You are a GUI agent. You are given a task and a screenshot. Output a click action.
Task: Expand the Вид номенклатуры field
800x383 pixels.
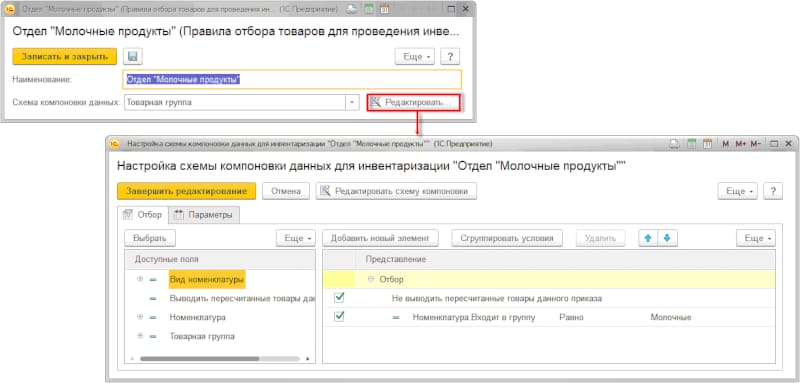coord(139,279)
